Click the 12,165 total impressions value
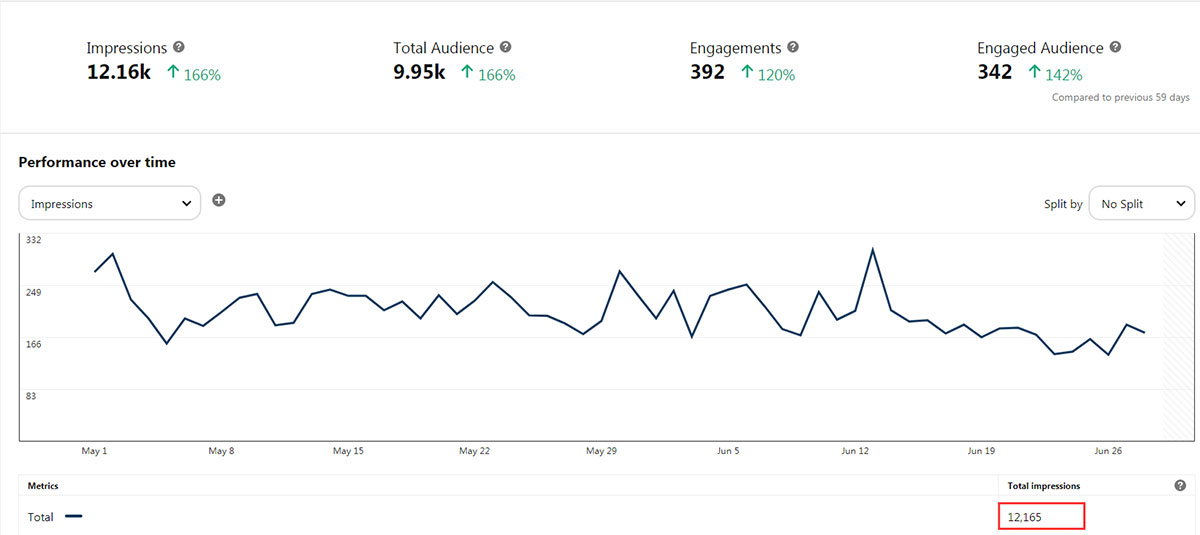 [1026, 517]
